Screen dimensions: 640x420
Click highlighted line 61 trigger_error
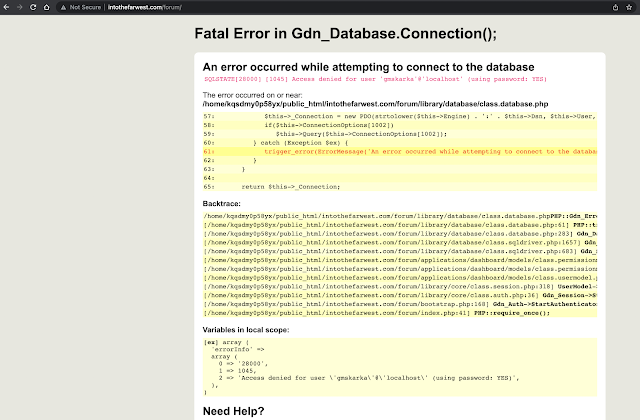tap(400, 151)
